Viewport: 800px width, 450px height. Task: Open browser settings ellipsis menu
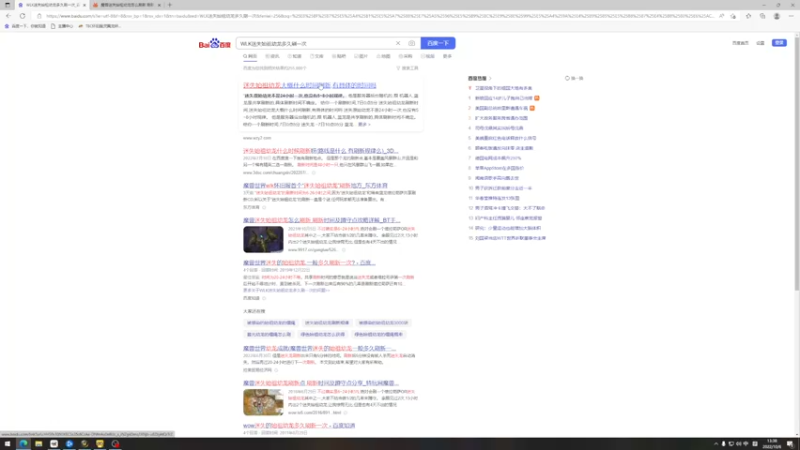791,16
